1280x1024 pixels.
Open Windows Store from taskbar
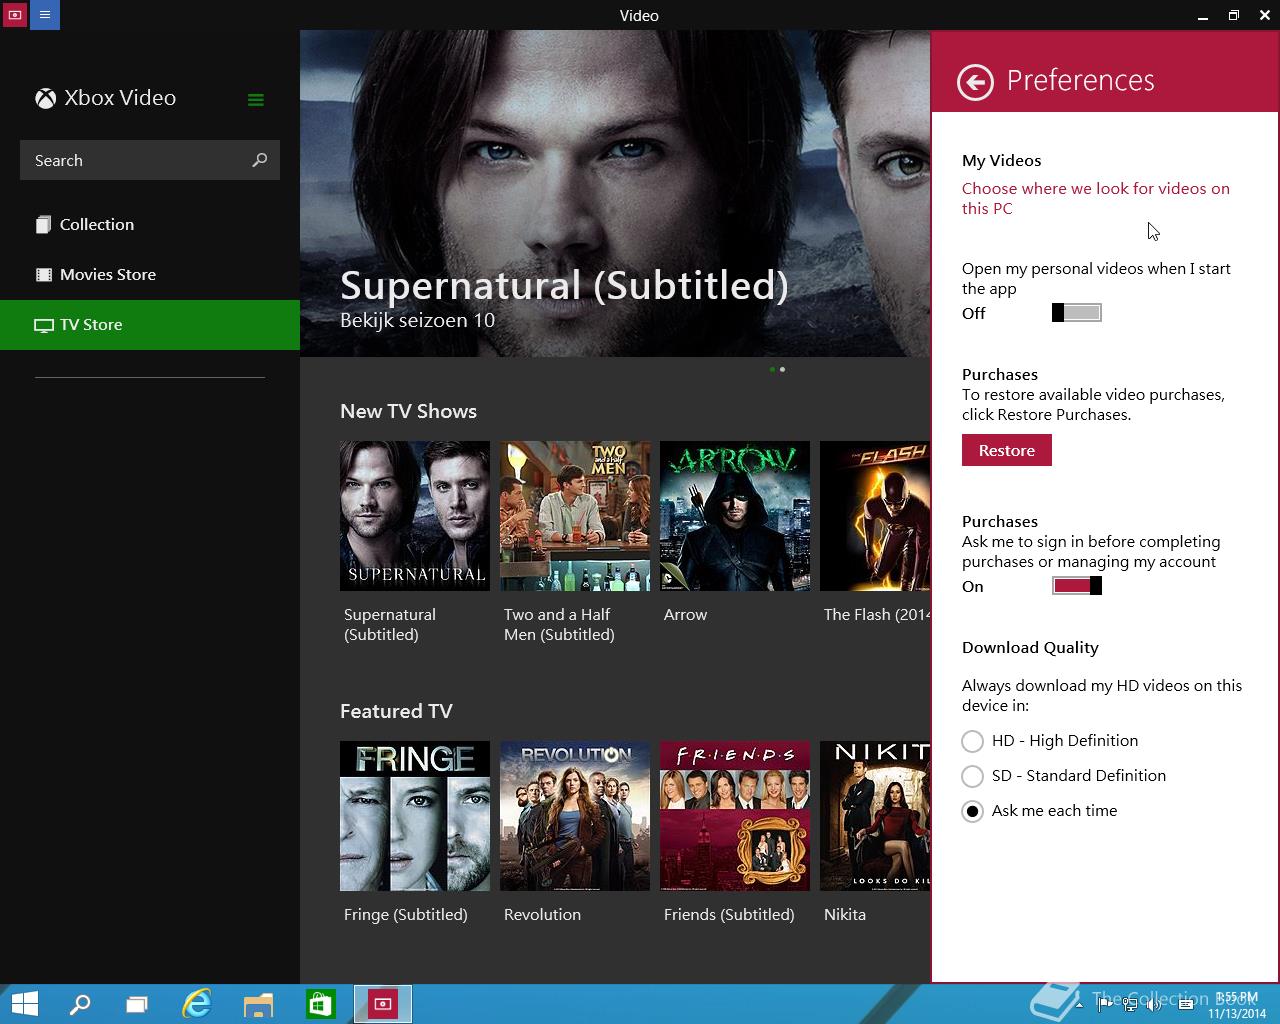pyautogui.click(x=320, y=1004)
